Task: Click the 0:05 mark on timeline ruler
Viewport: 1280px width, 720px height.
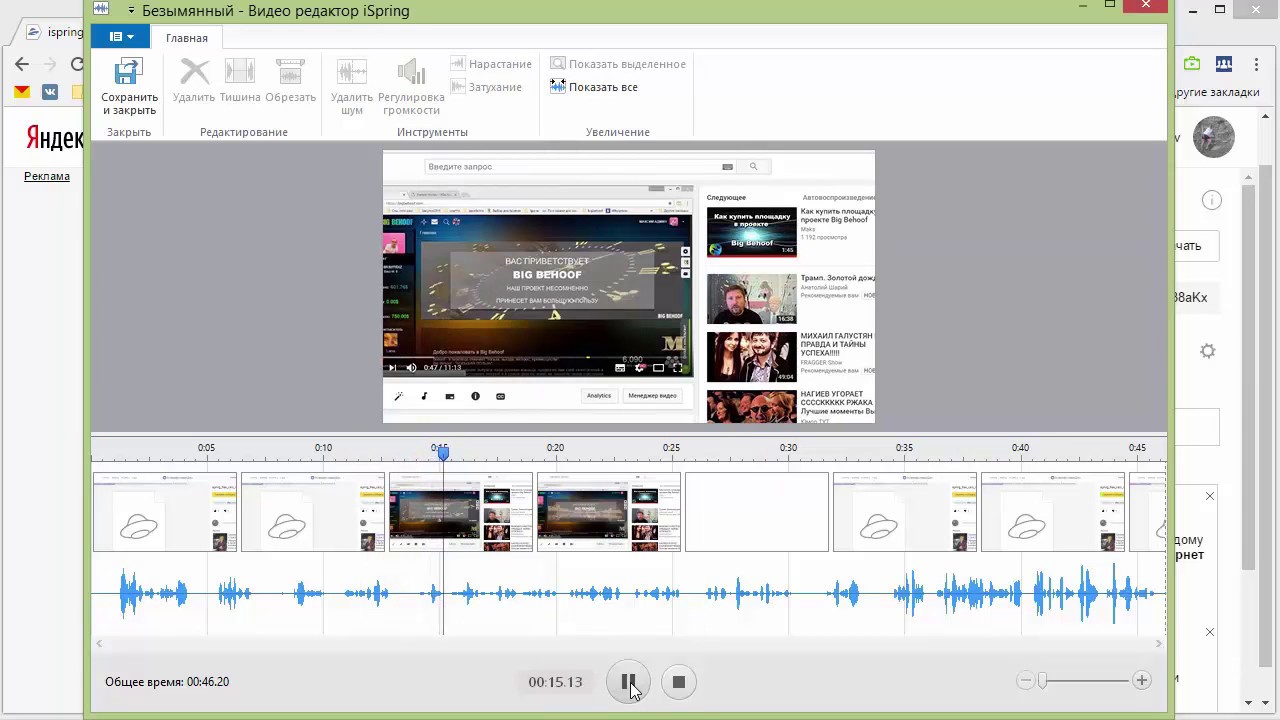Action: point(206,448)
